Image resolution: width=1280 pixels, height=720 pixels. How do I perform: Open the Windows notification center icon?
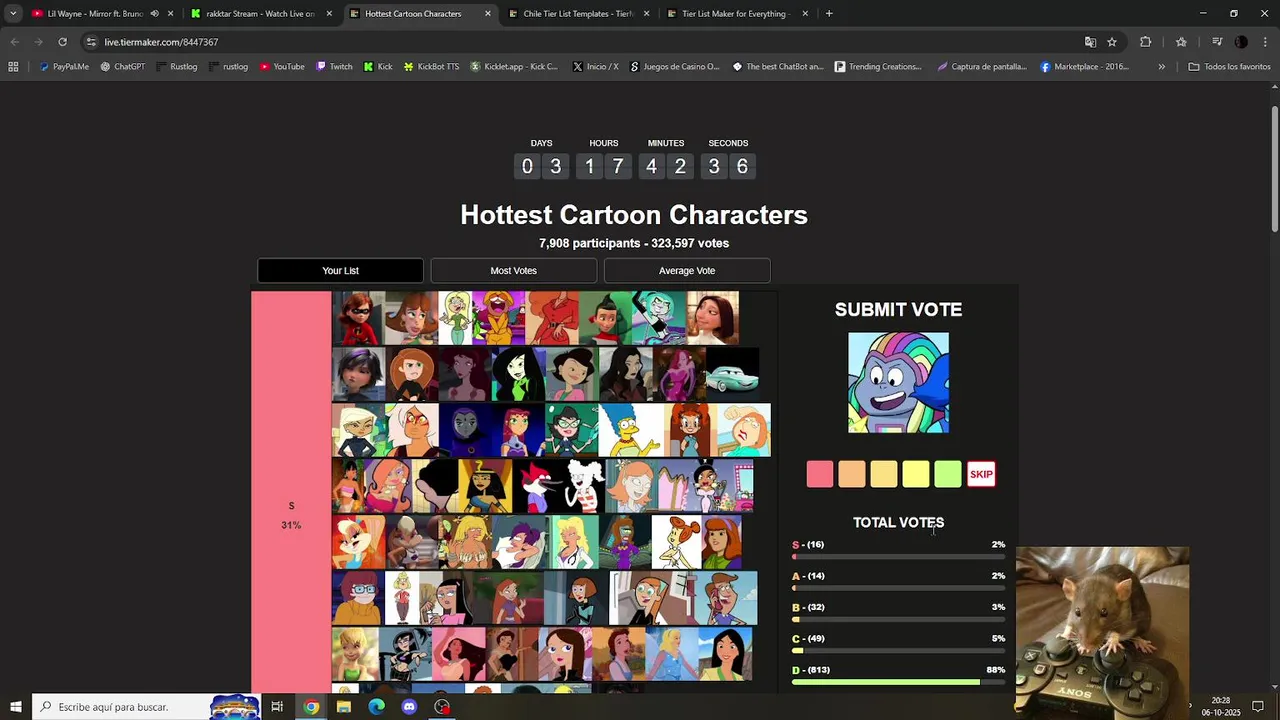pos(1258,707)
